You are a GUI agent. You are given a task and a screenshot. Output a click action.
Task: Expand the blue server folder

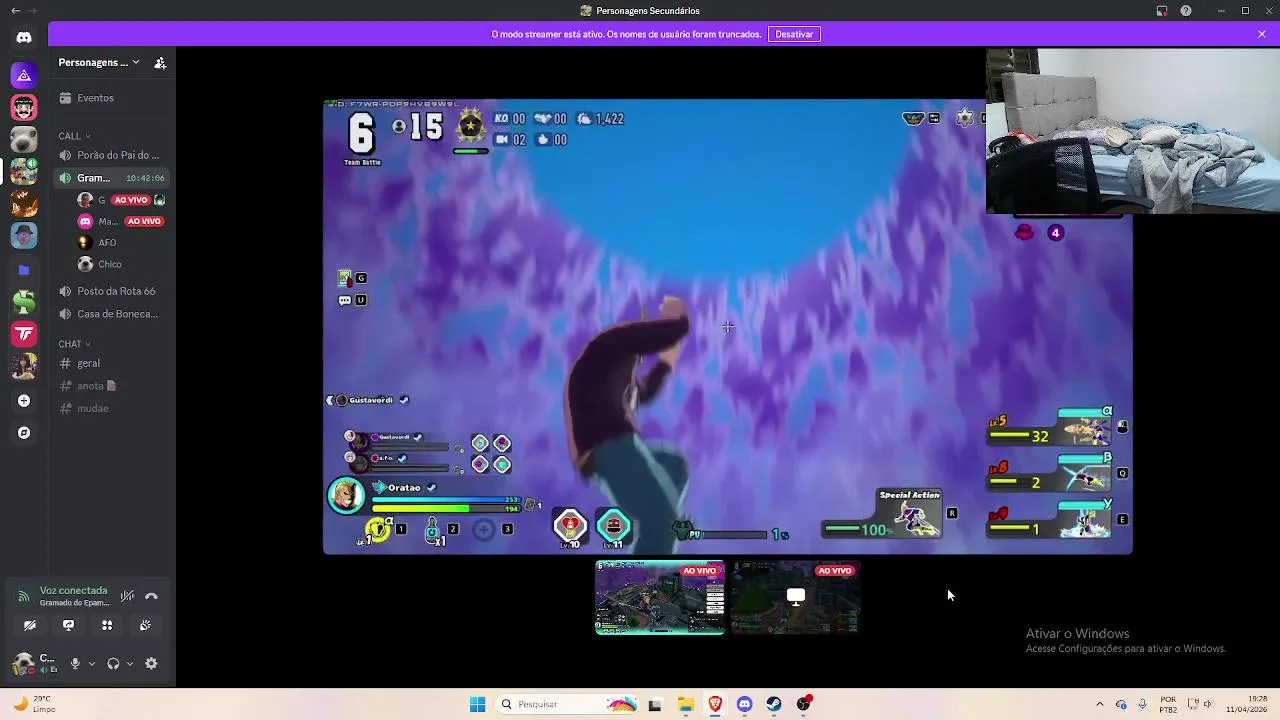[x=24, y=269]
